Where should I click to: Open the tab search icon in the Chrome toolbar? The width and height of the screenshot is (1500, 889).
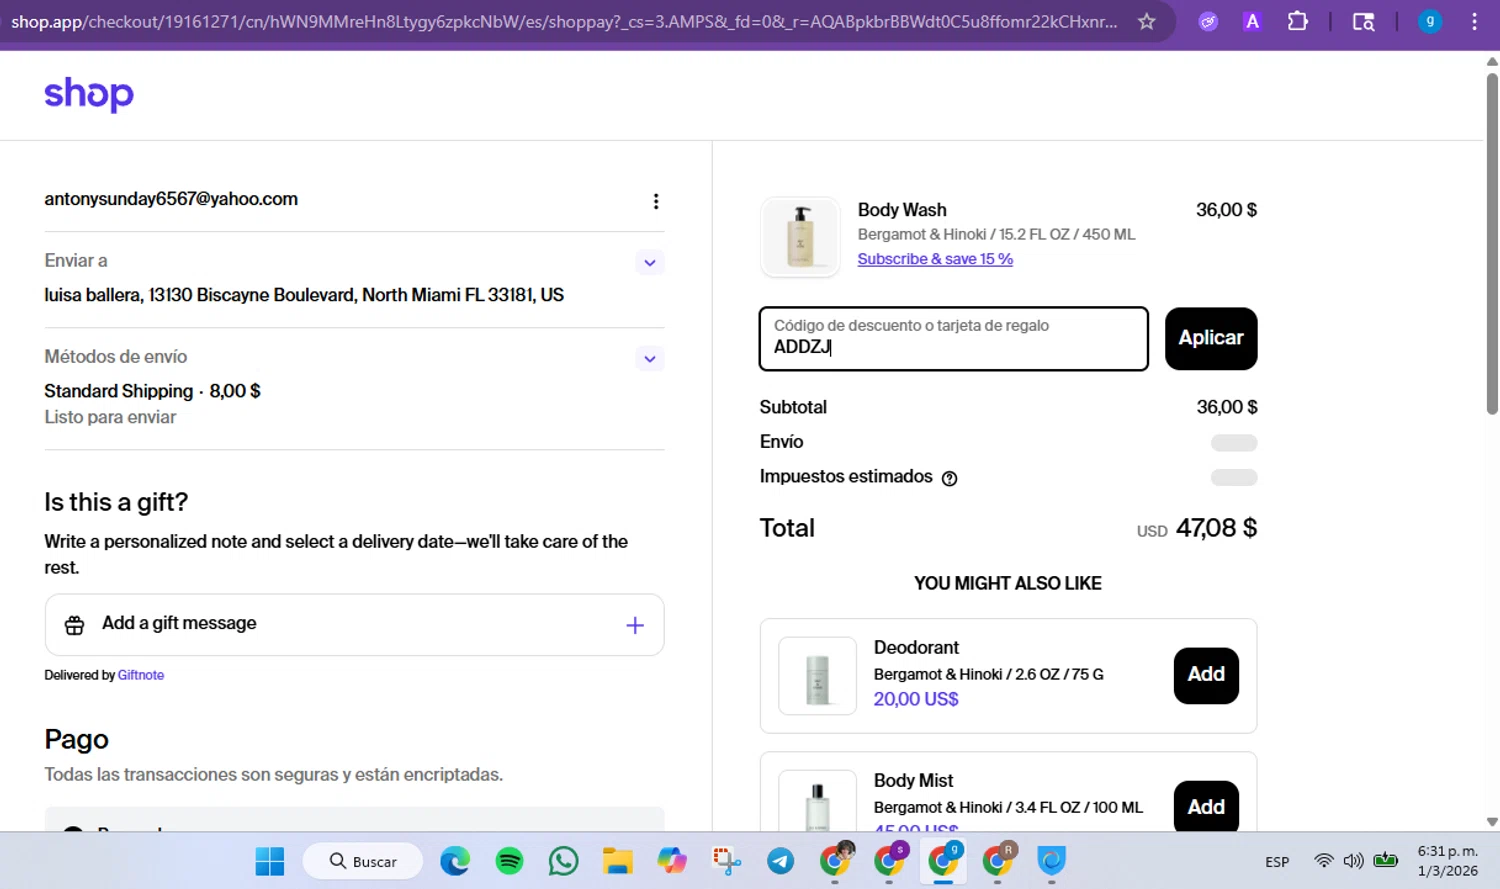coord(1363,21)
